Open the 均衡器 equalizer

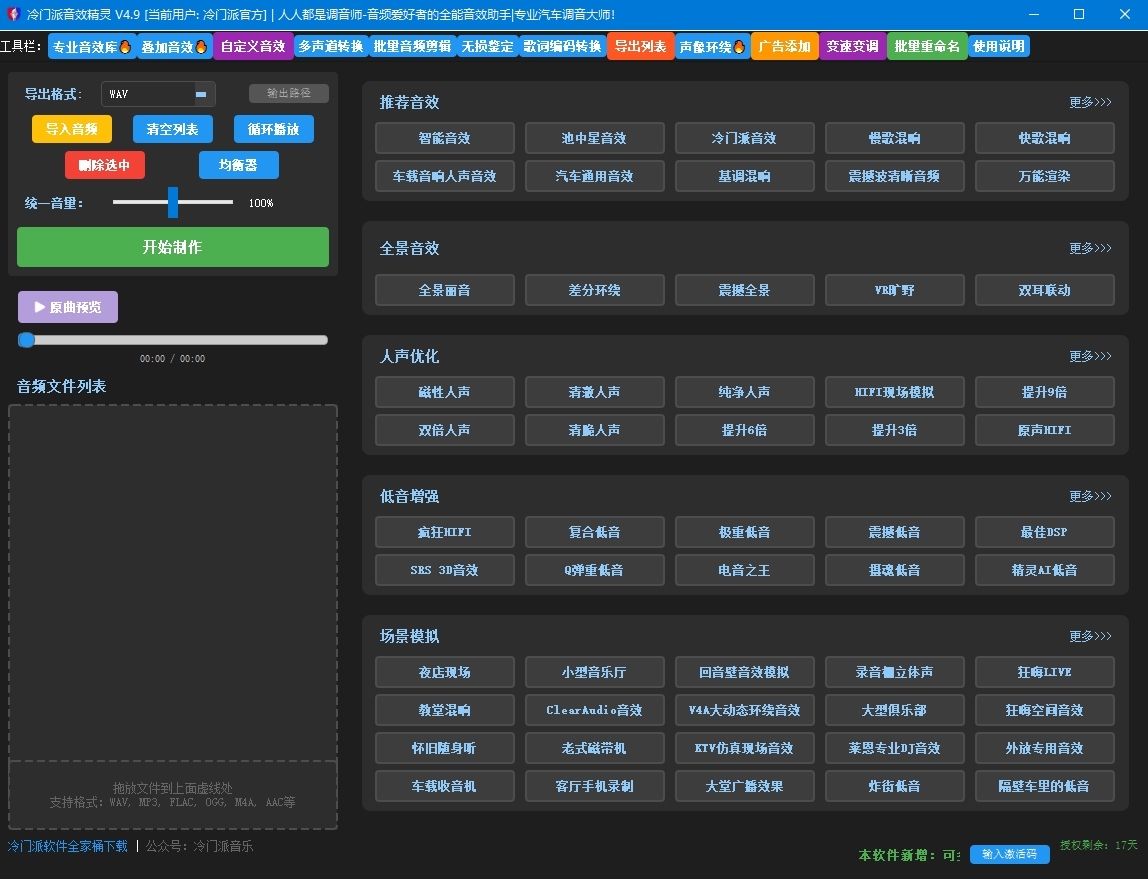point(238,165)
